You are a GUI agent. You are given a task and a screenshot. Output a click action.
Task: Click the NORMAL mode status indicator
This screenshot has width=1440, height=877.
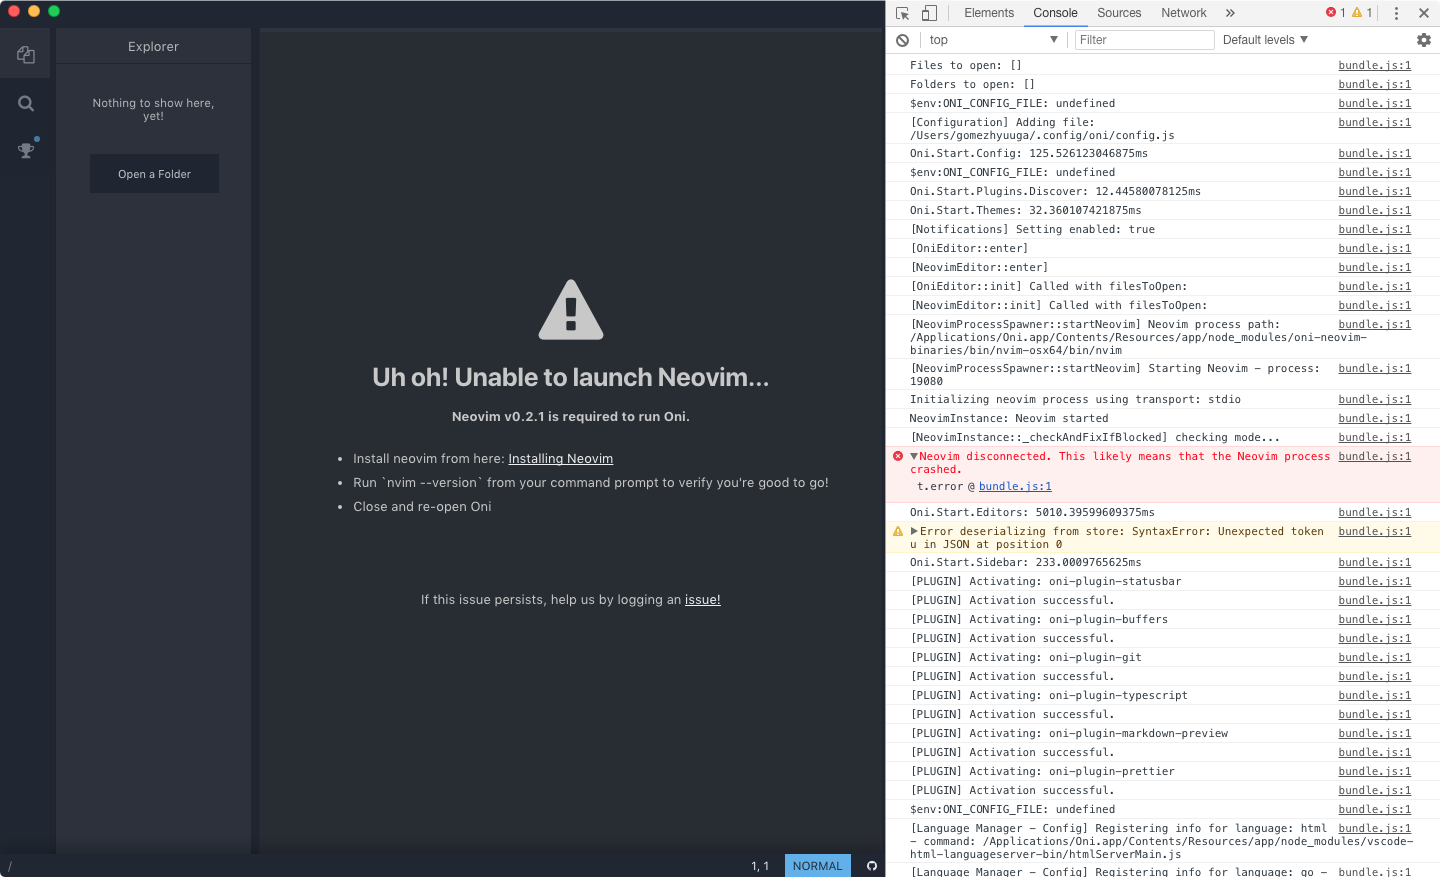pos(817,866)
